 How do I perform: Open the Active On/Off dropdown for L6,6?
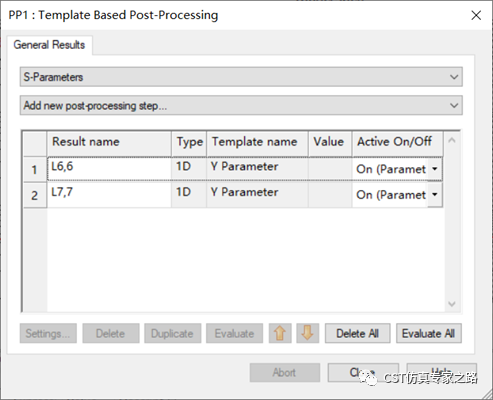click(435, 169)
